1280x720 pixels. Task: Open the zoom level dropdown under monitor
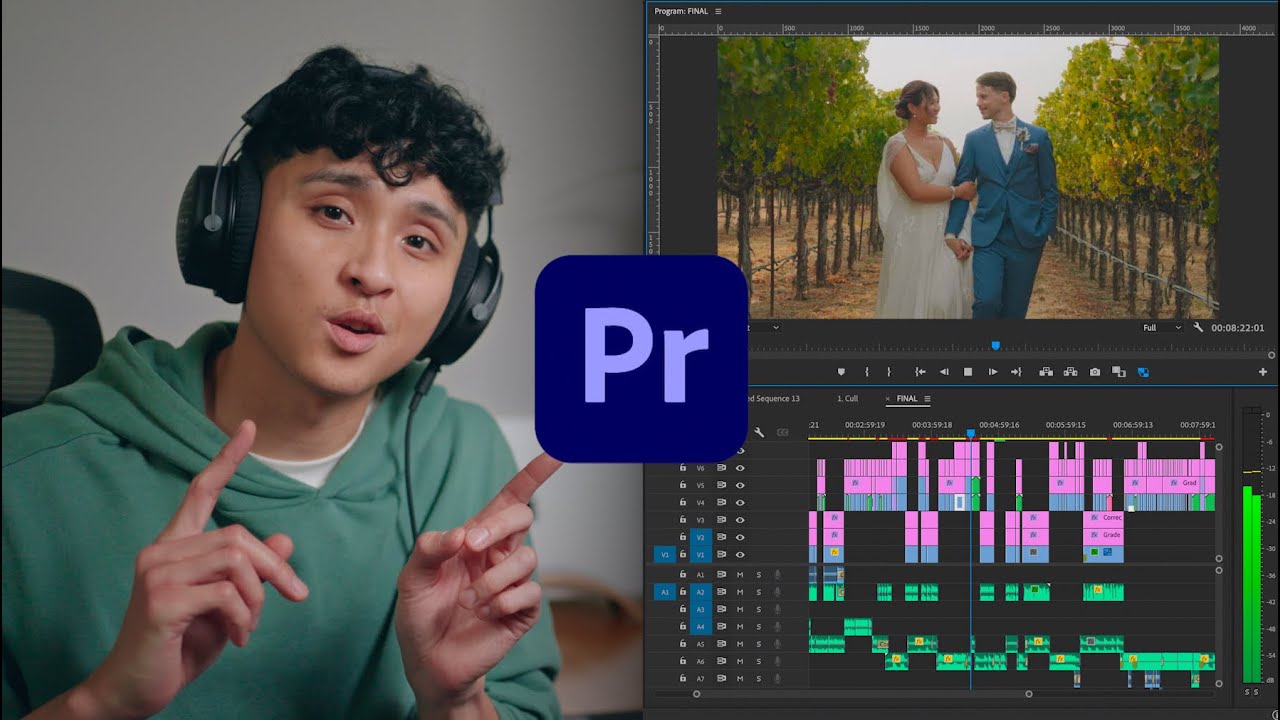[x=765, y=327]
